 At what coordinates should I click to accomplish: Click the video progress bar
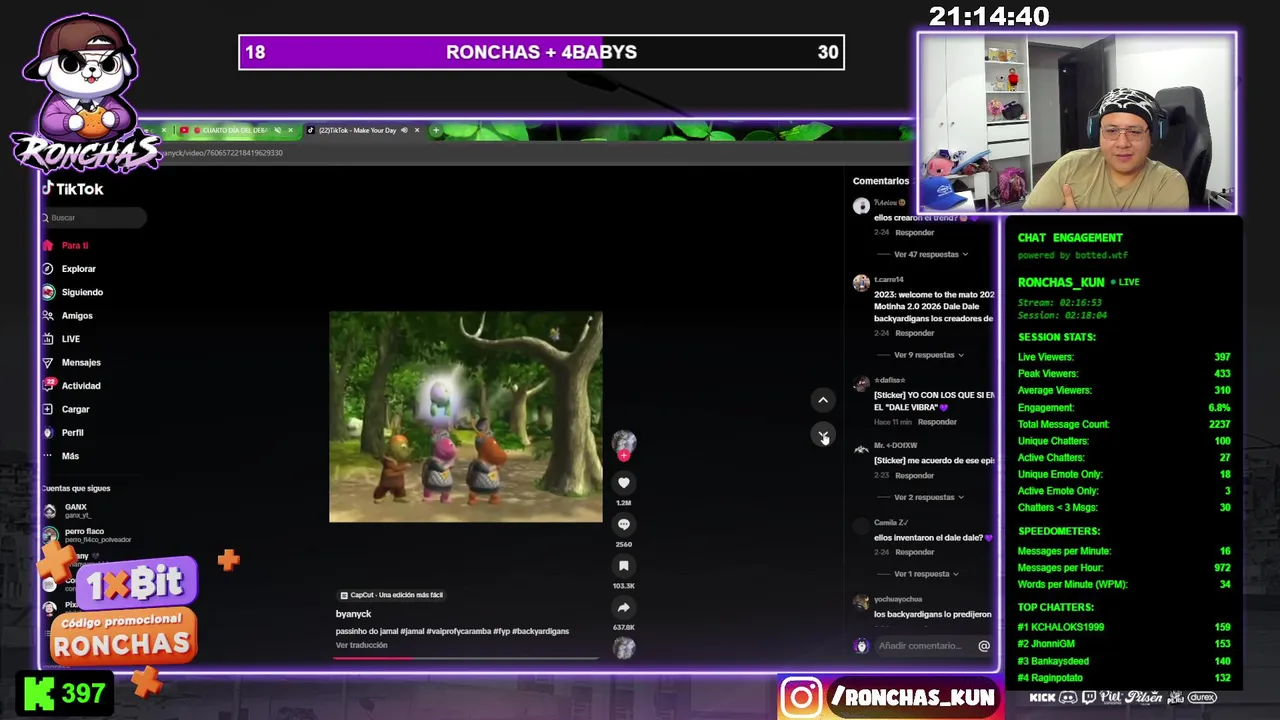(x=467, y=658)
